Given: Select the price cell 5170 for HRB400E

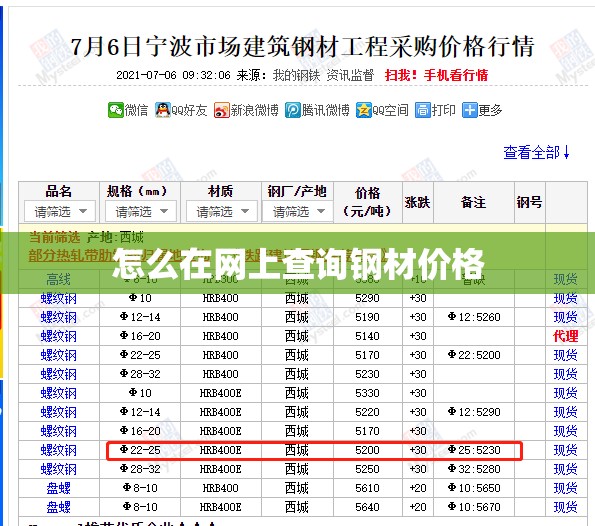Looking at the screenshot, I should tap(367, 431).
